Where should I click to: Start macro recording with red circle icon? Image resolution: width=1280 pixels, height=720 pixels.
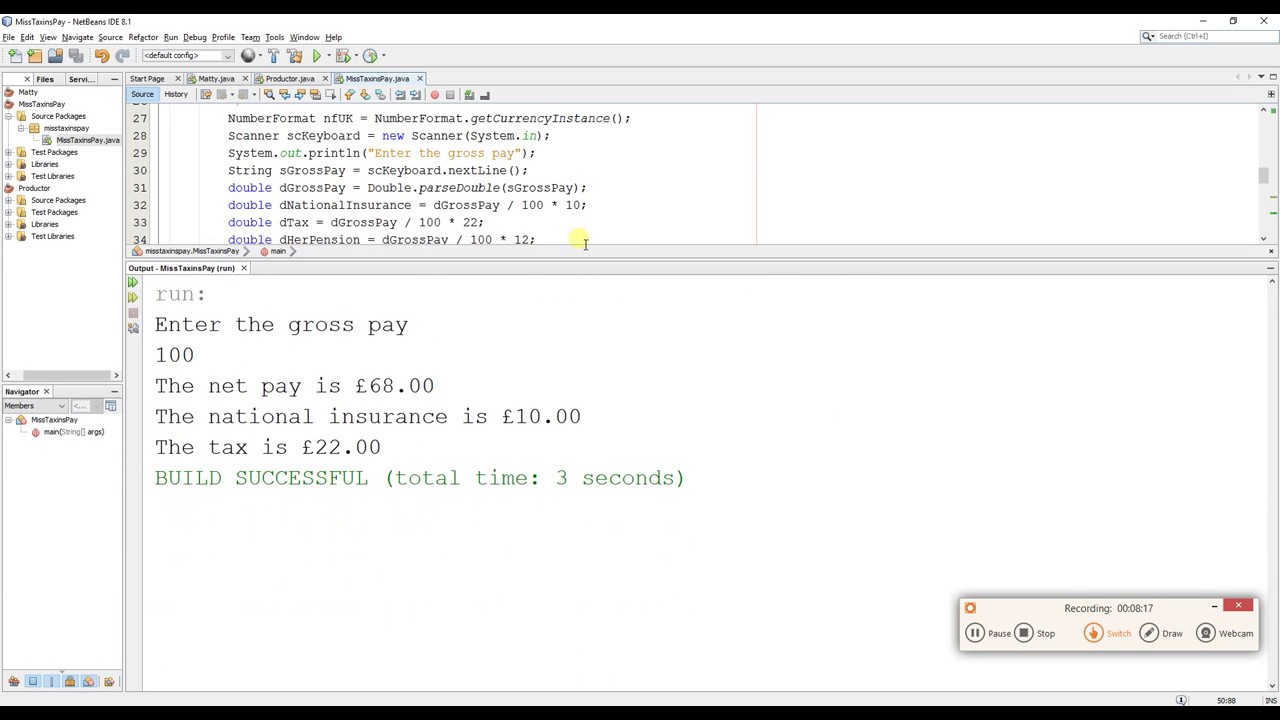click(x=434, y=95)
